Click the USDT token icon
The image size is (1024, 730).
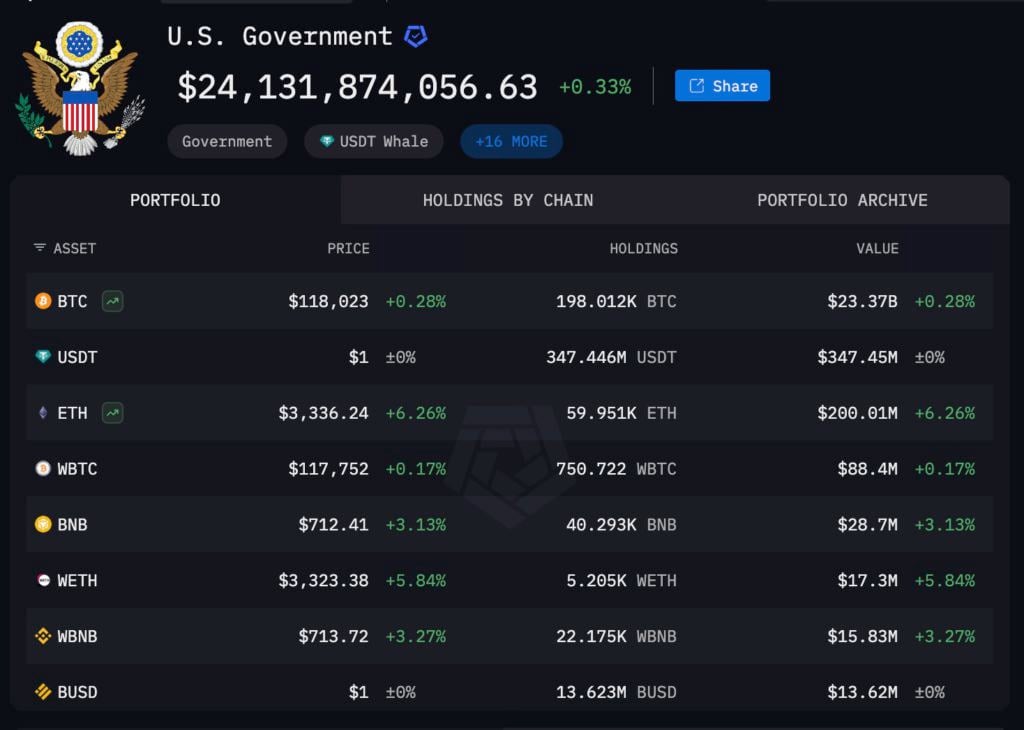[x=43, y=357]
